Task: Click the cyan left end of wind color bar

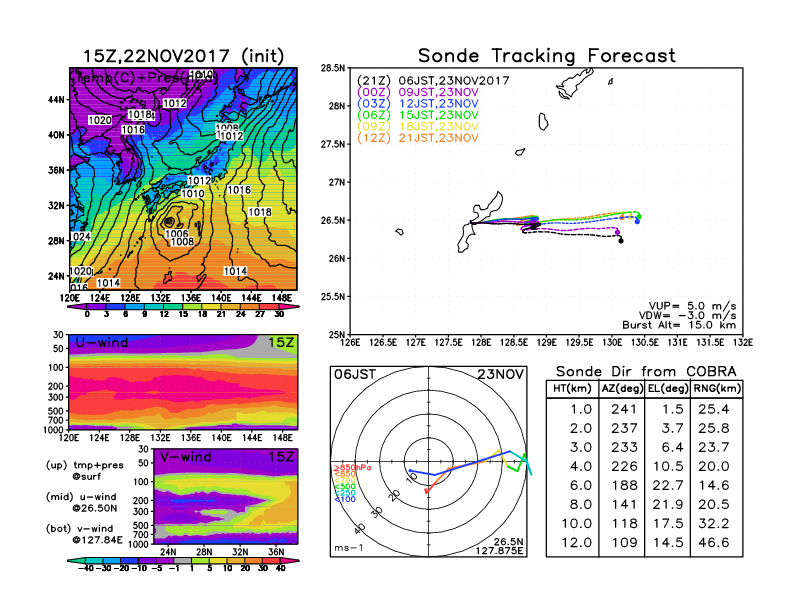Action: pyautogui.click(x=76, y=560)
